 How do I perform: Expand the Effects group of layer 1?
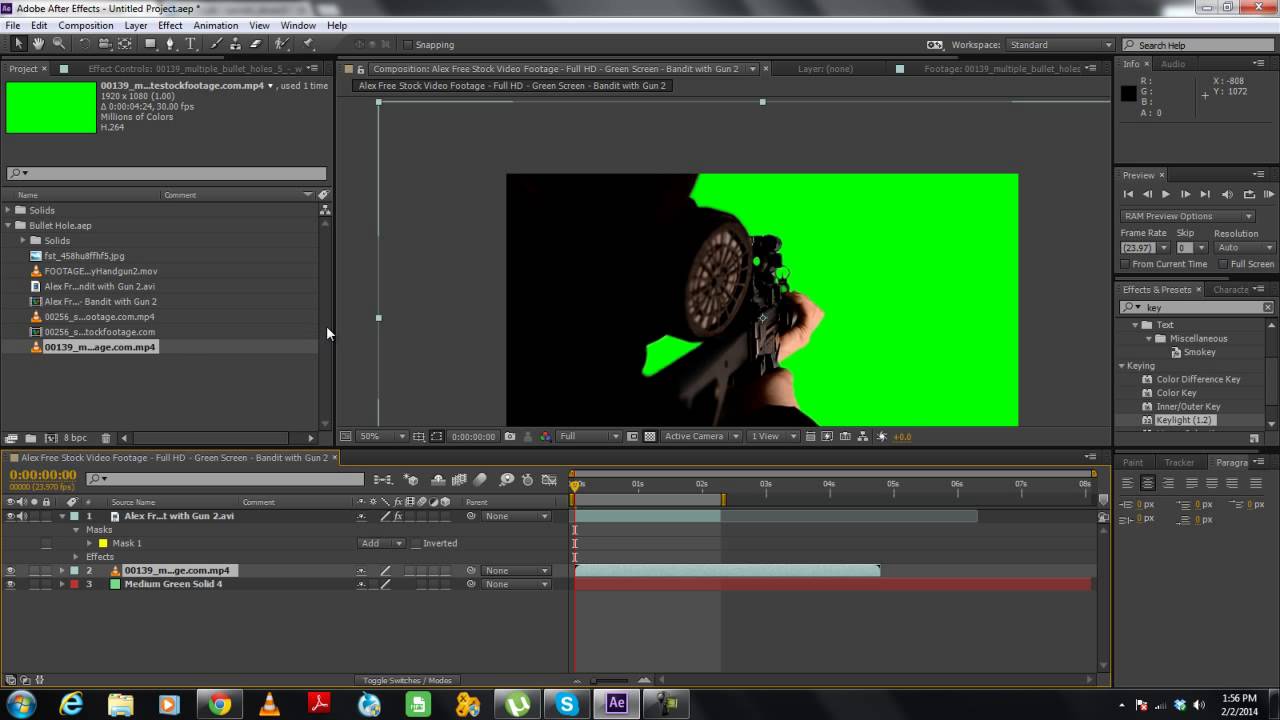(x=76, y=557)
